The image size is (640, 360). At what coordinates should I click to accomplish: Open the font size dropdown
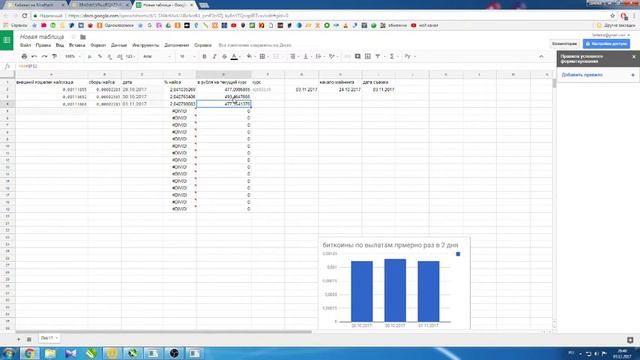(x=187, y=56)
